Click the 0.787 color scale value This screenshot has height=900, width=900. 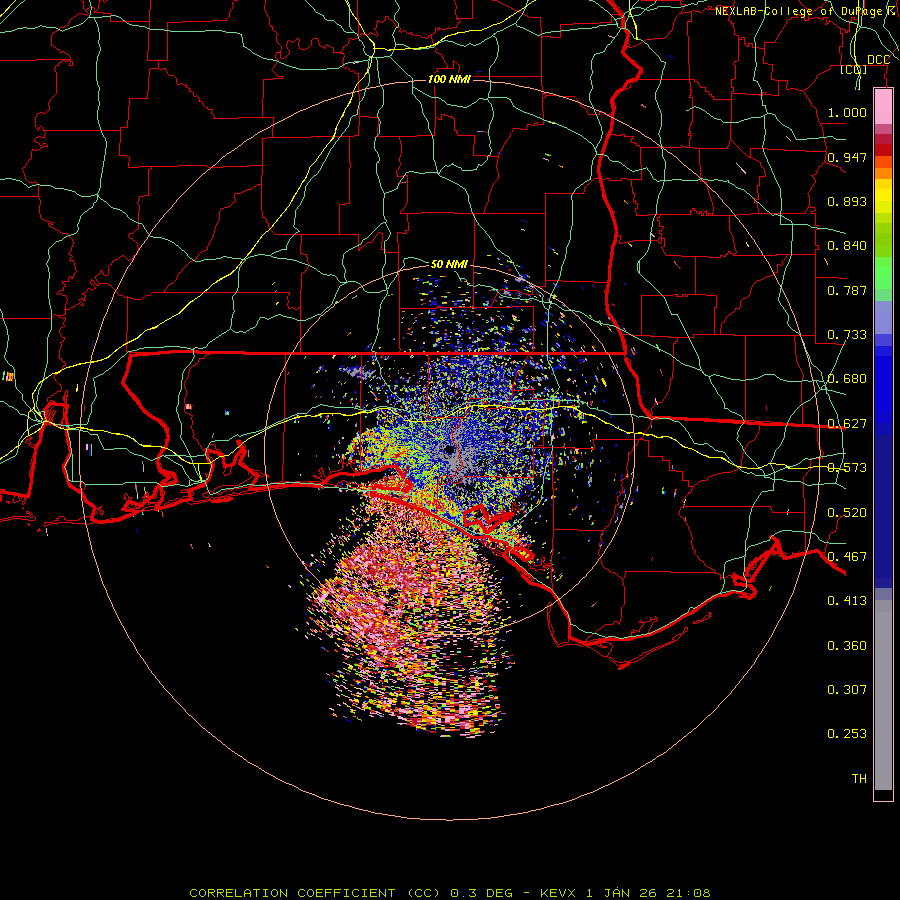(847, 290)
